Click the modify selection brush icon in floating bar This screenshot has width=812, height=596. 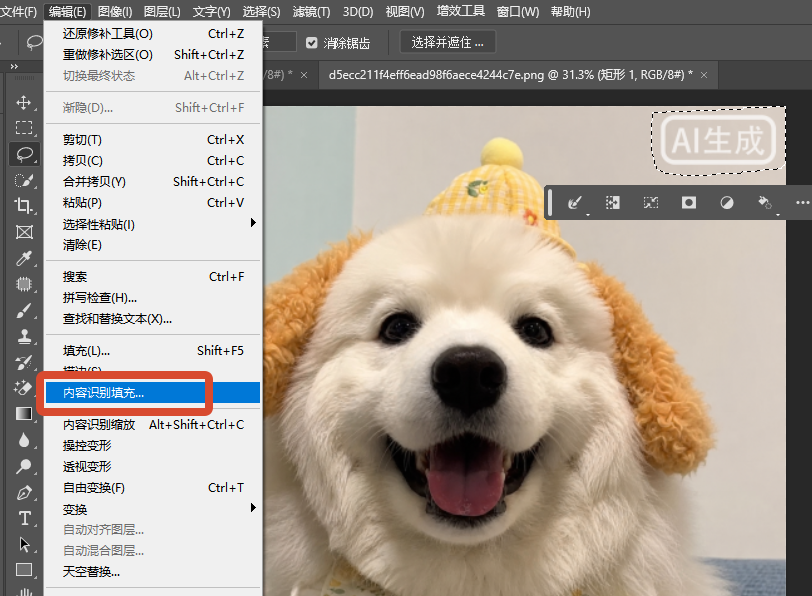pos(574,202)
